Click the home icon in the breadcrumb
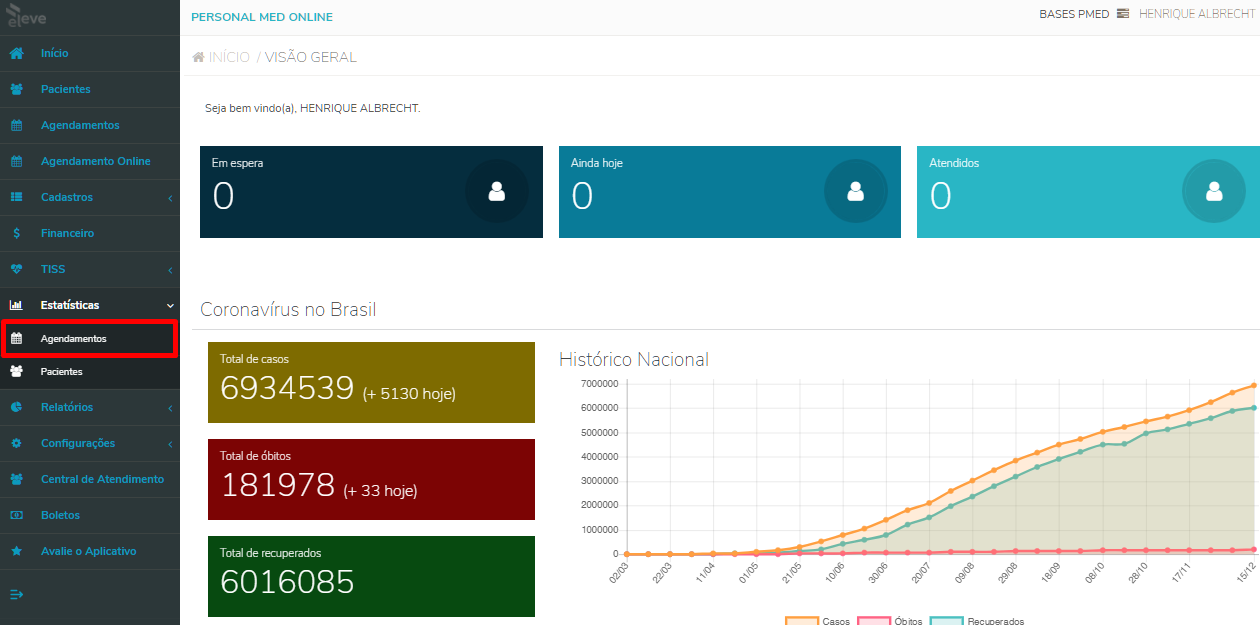1260x625 pixels. [199, 57]
